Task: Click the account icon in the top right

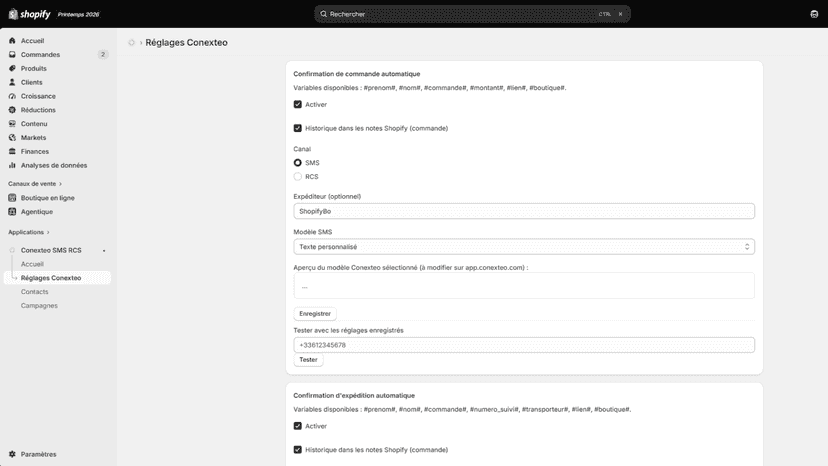Action: [x=814, y=14]
